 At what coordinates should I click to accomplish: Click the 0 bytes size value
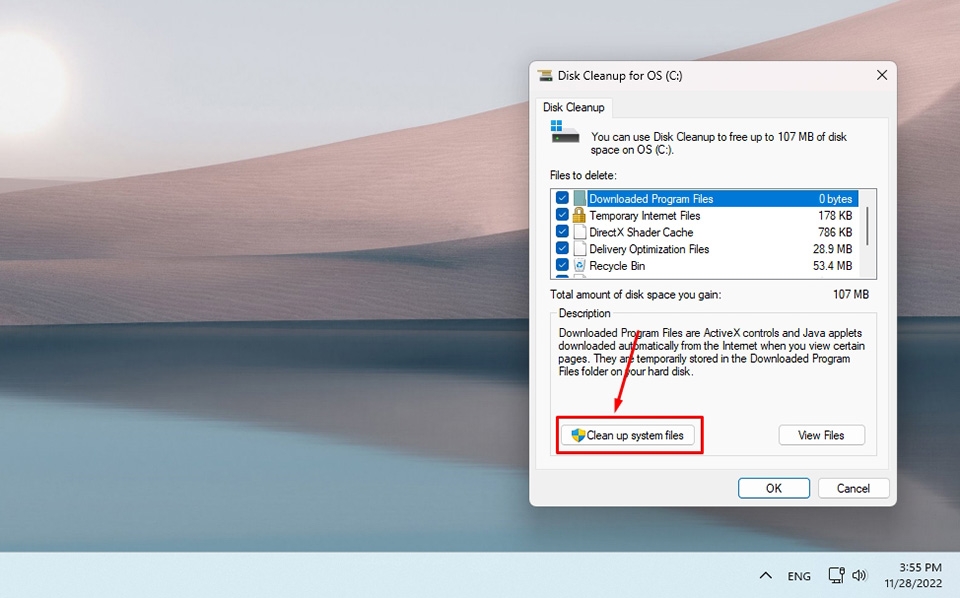coord(835,199)
